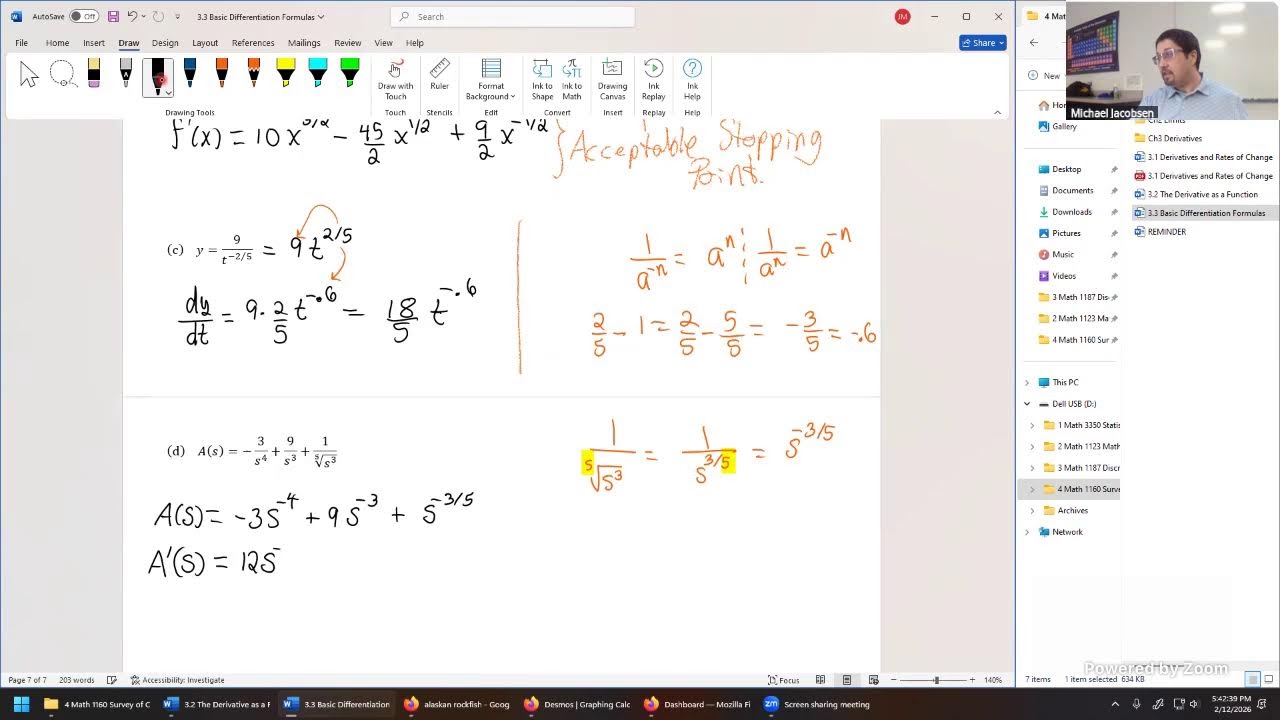Open Accessibility: Investigate in status bar
The width and height of the screenshot is (1280, 720).
(177, 680)
